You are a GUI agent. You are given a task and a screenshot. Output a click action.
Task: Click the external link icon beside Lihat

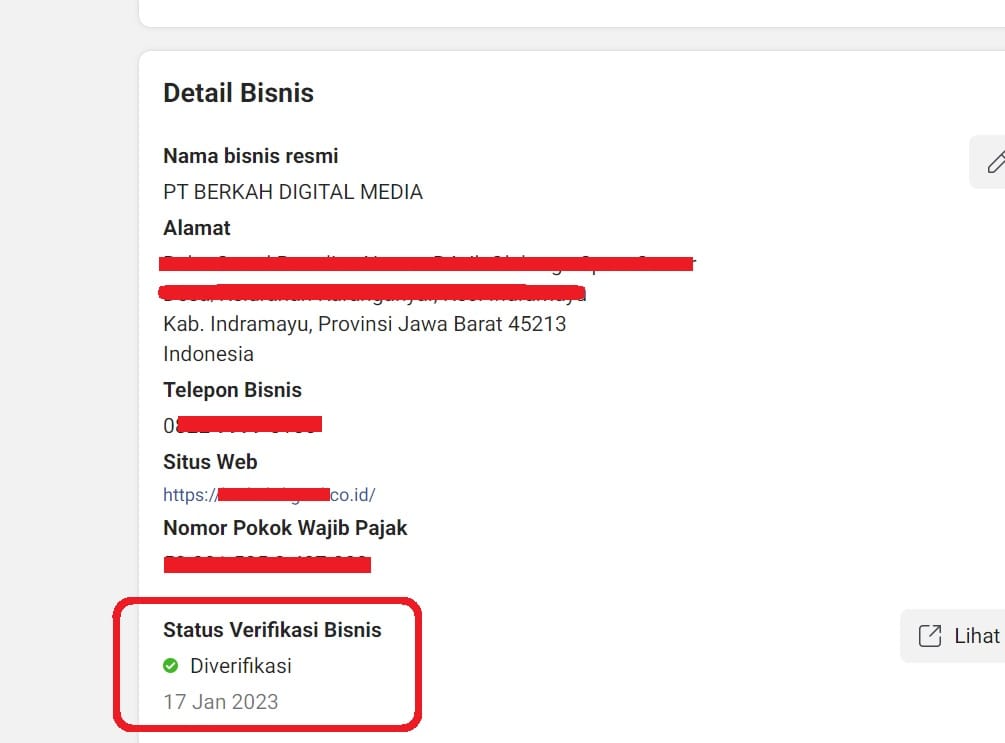click(930, 636)
